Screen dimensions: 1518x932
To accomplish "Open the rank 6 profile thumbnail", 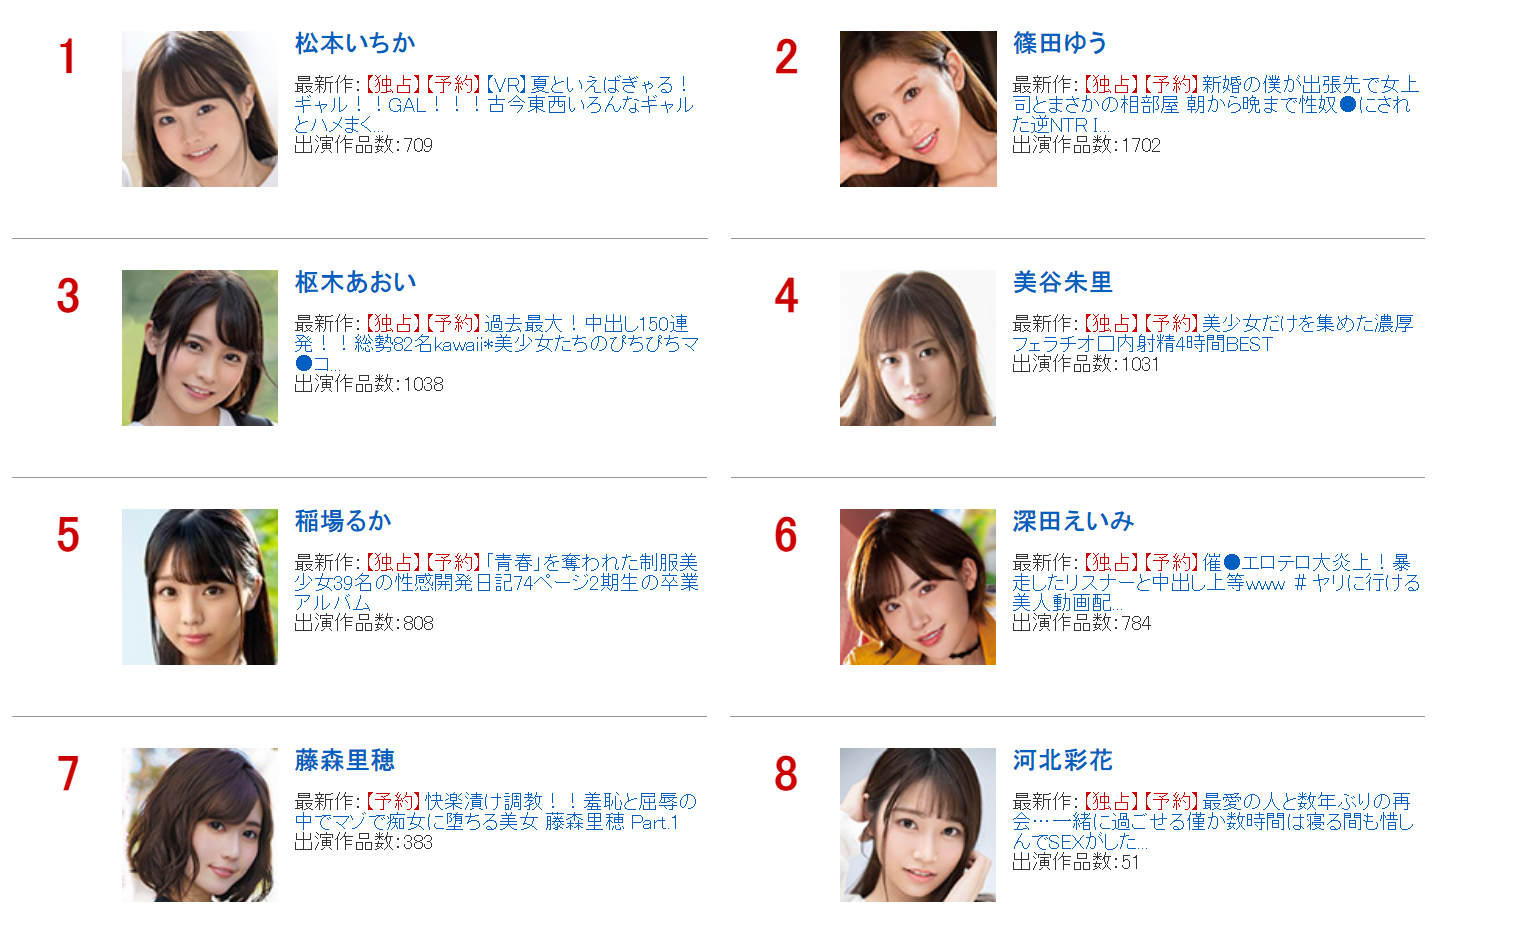I will coord(918,587).
